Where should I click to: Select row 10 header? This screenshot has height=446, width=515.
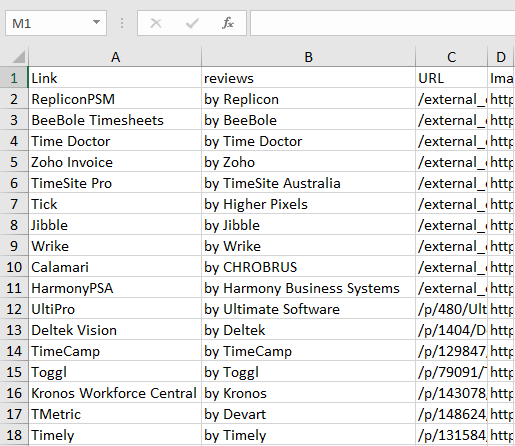pos(14,267)
